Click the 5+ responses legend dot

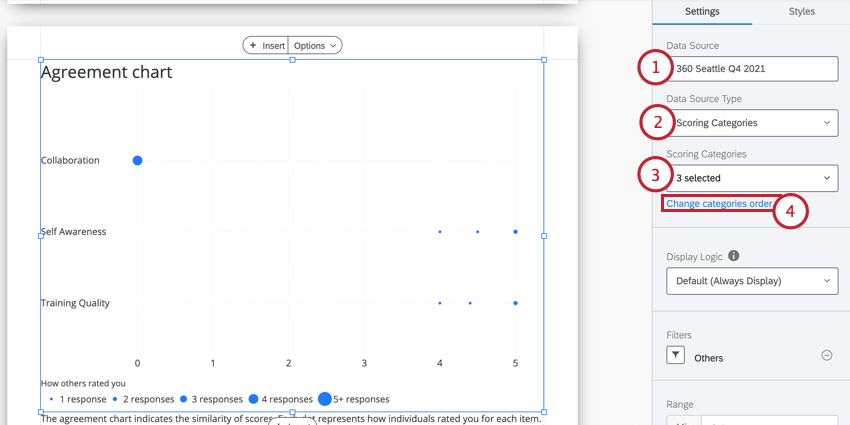coord(324,399)
